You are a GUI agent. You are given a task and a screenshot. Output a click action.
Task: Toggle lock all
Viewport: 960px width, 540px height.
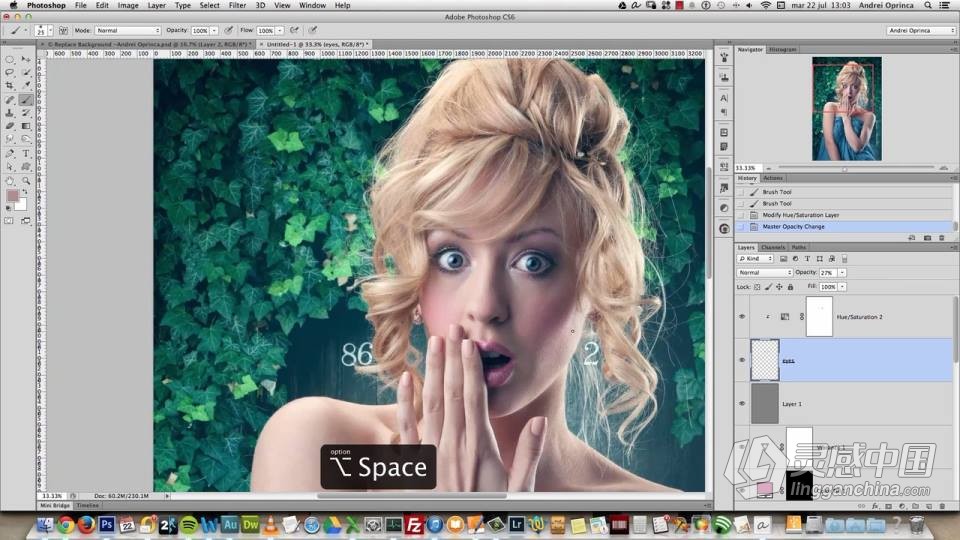(x=790, y=287)
